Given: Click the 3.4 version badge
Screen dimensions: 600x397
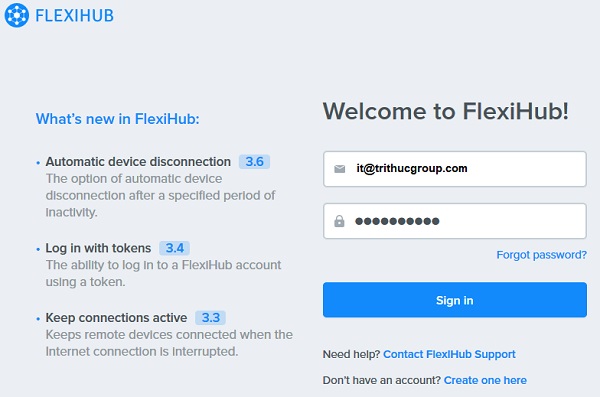Looking at the screenshot, I should point(174,248).
